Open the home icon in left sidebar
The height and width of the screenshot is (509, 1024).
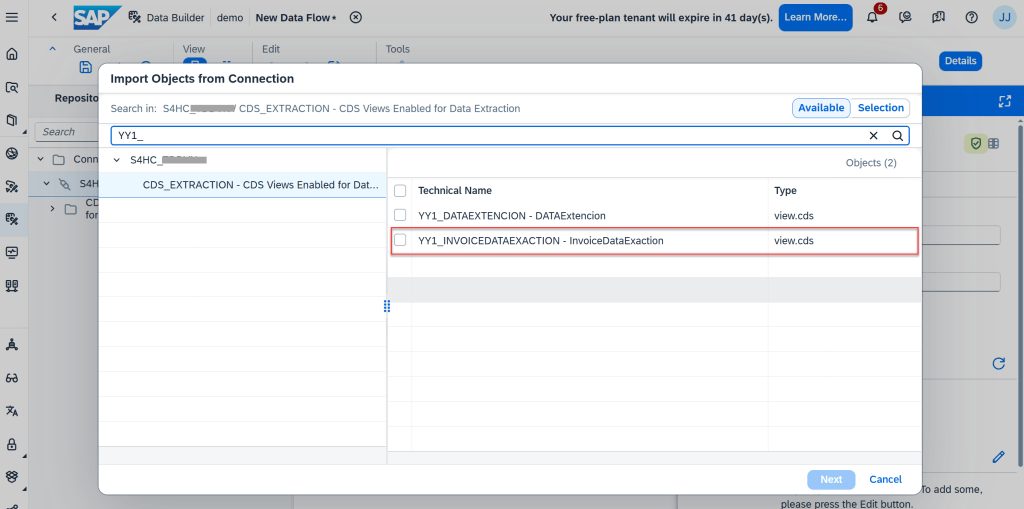coord(12,54)
